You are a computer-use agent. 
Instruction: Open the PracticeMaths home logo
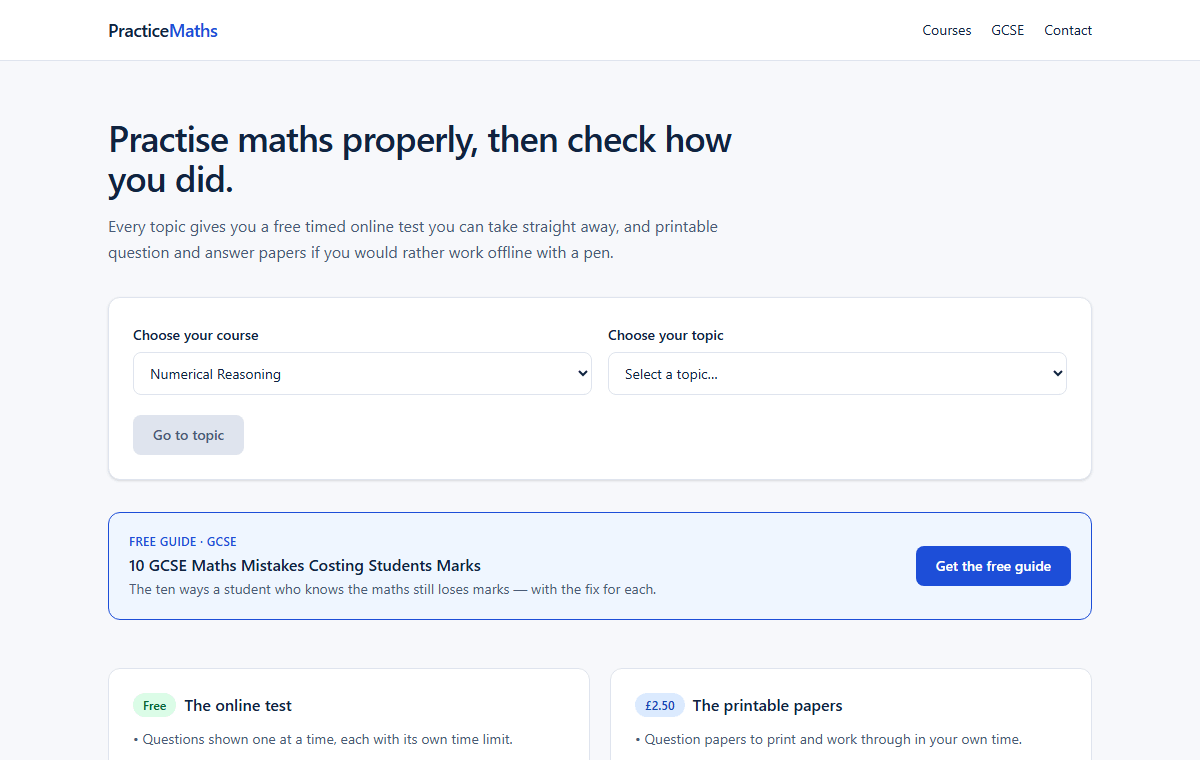point(163,31)
